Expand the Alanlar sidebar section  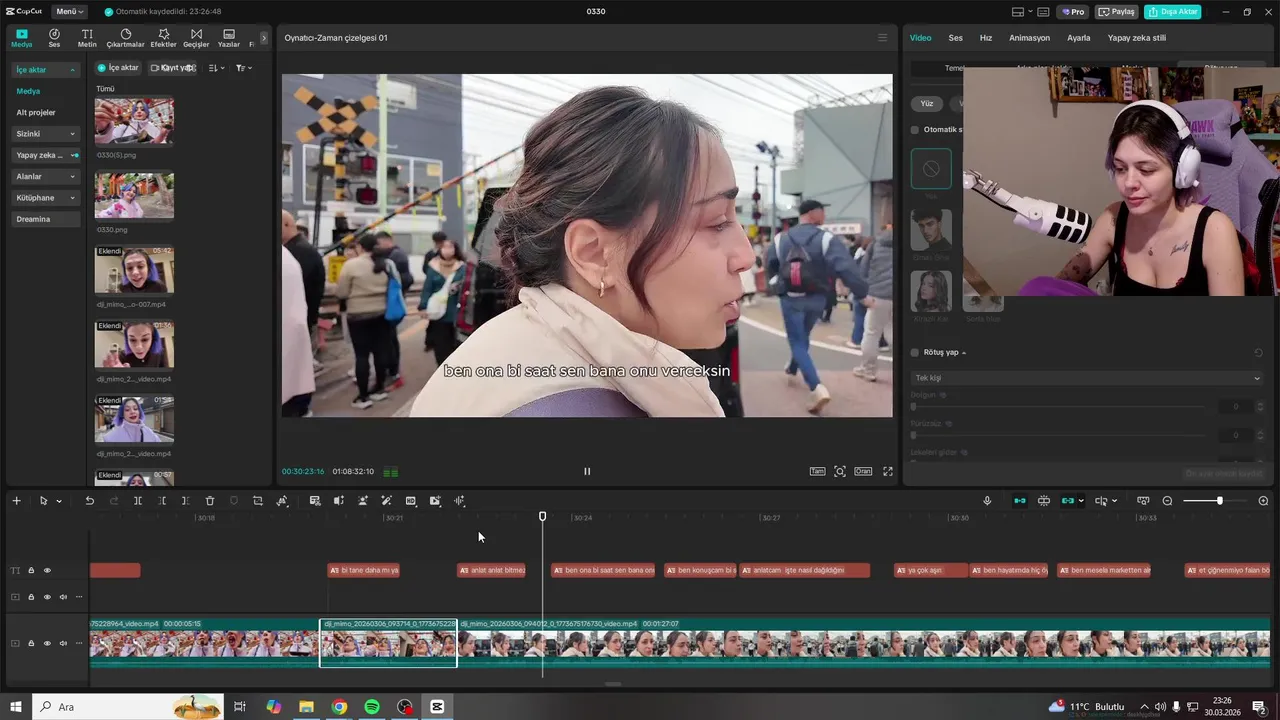pyautogui.click(x=45, y=176)
